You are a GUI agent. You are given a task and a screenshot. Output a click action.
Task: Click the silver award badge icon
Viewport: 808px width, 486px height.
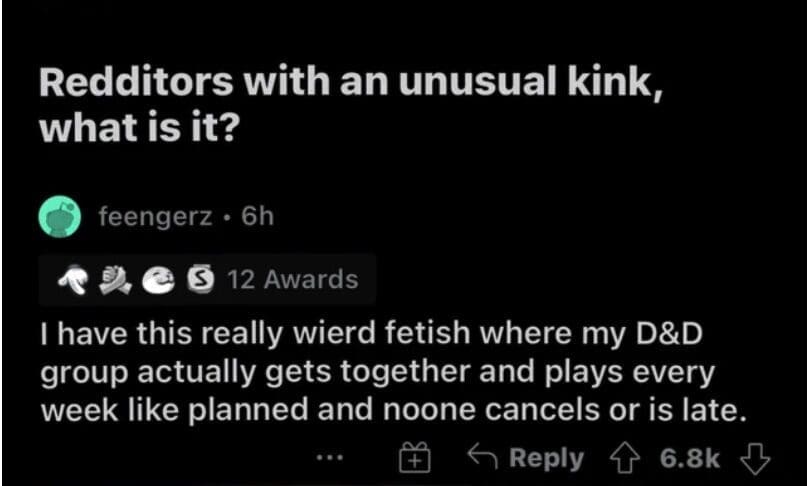pos(201,279)
